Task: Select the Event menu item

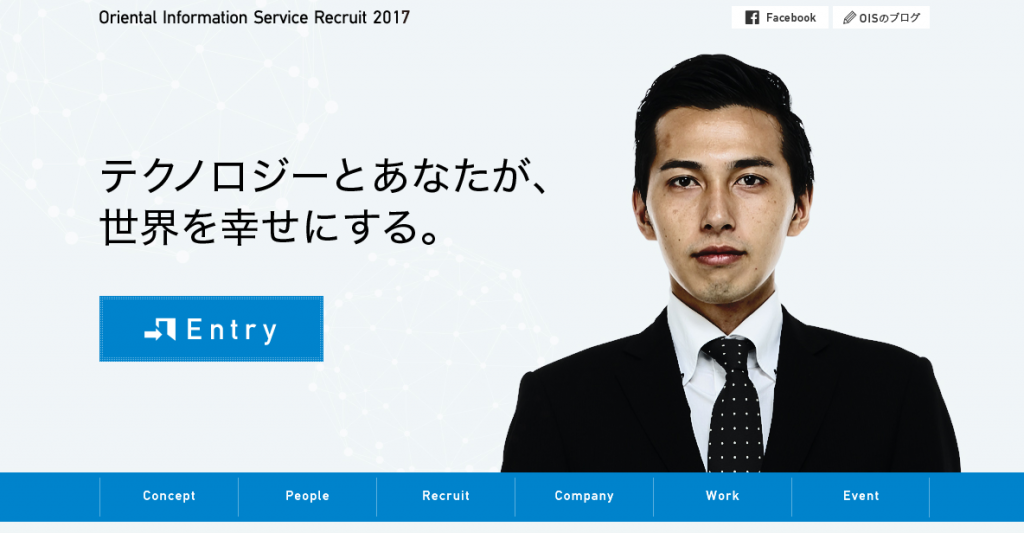Action: click(861, 496)
